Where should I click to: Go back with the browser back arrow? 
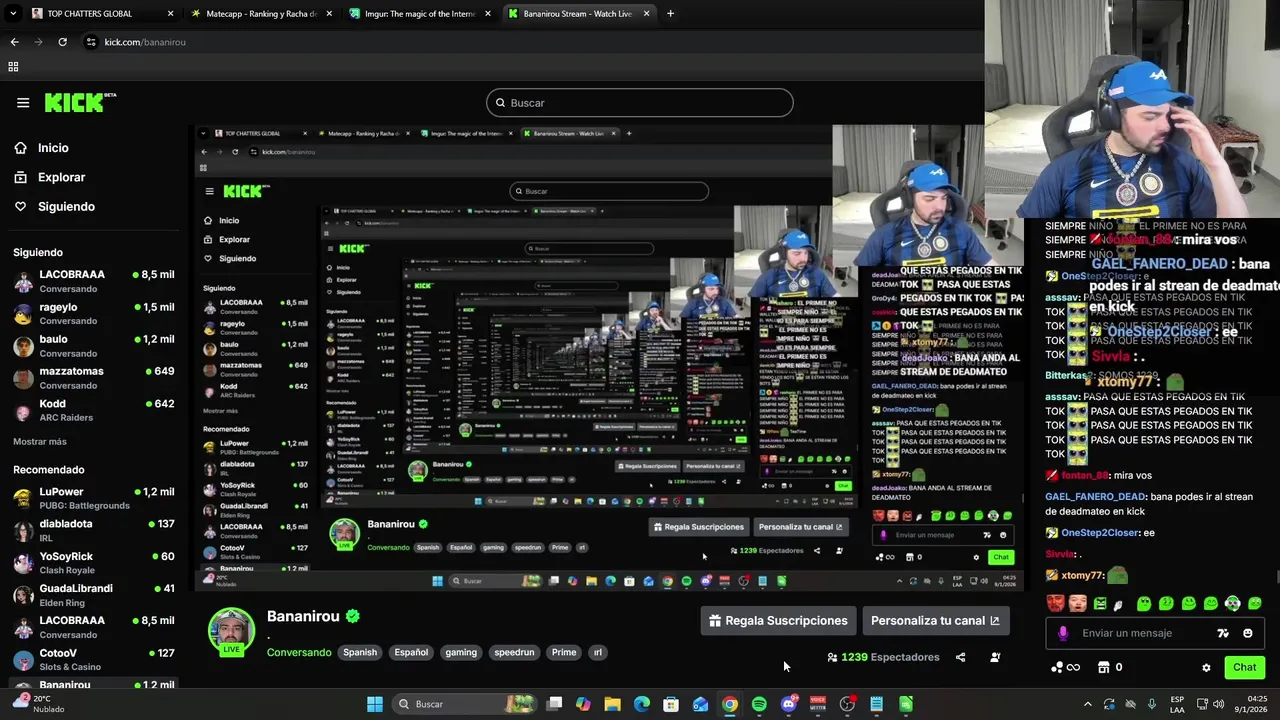pyautogui.click(x=14, y=42)
